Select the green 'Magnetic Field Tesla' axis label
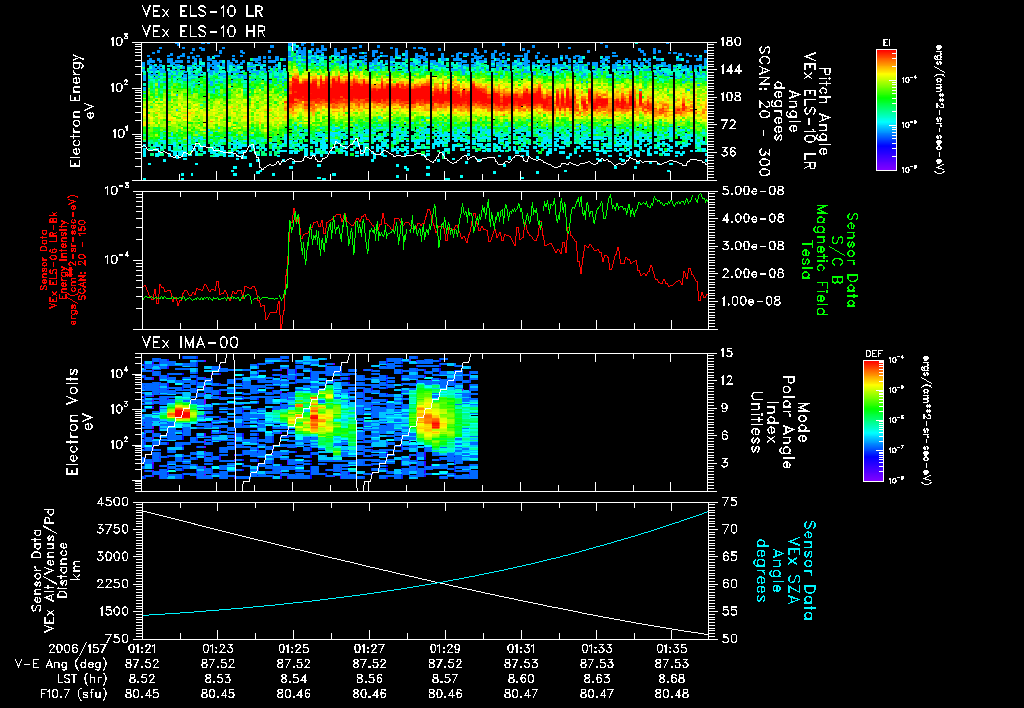The image size is (1024, 708). click(814, 260)
